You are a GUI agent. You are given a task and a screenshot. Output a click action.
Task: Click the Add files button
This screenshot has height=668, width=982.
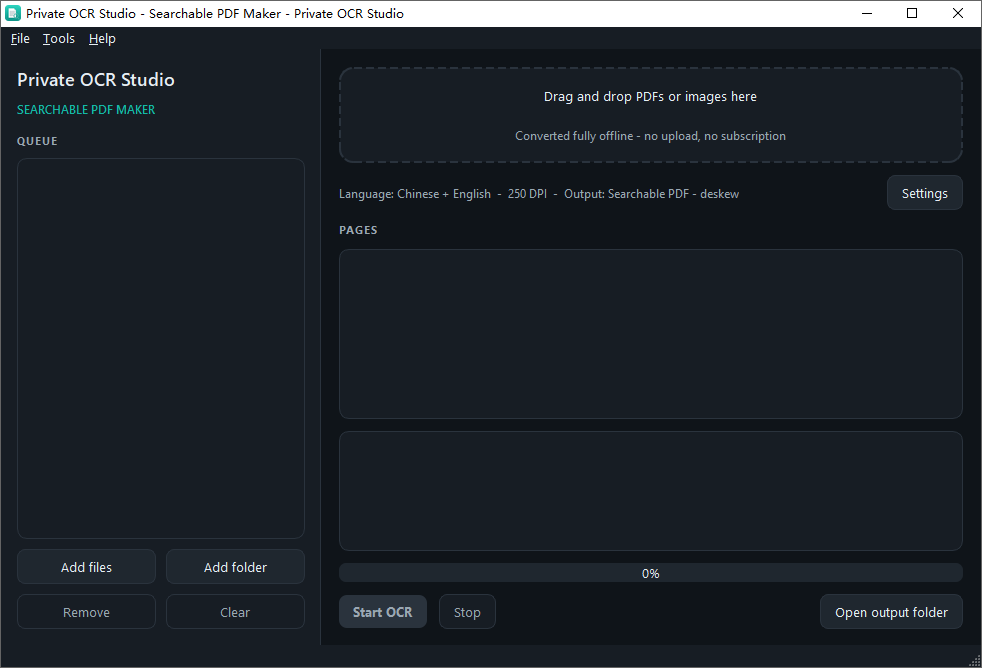(86, 567)
